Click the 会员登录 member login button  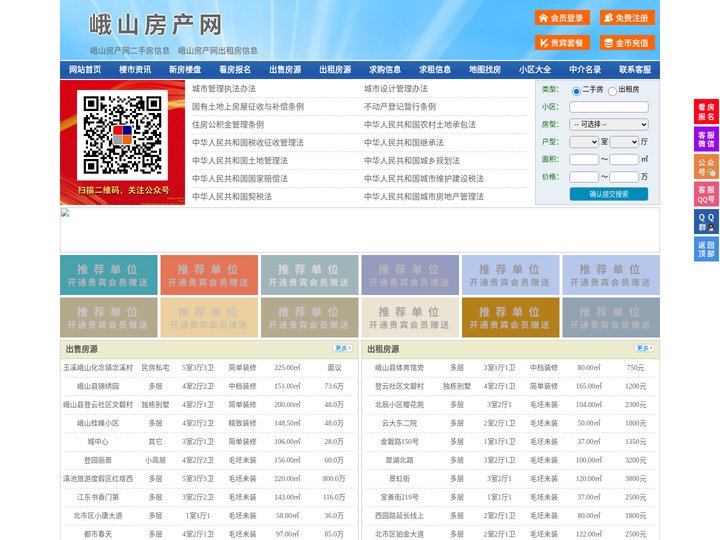pyautogui.click(x=562, y=18)
